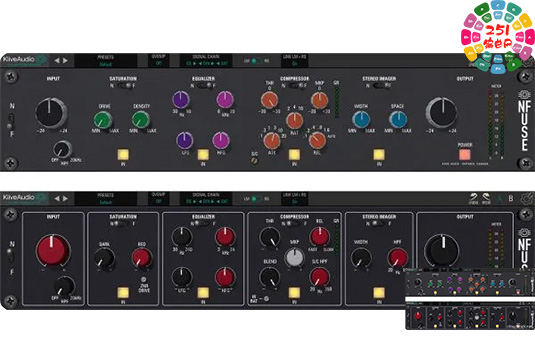
Task: Open the SIGNAL CHAIN selector on the upper unit
Action: click(x=206, y=60)
